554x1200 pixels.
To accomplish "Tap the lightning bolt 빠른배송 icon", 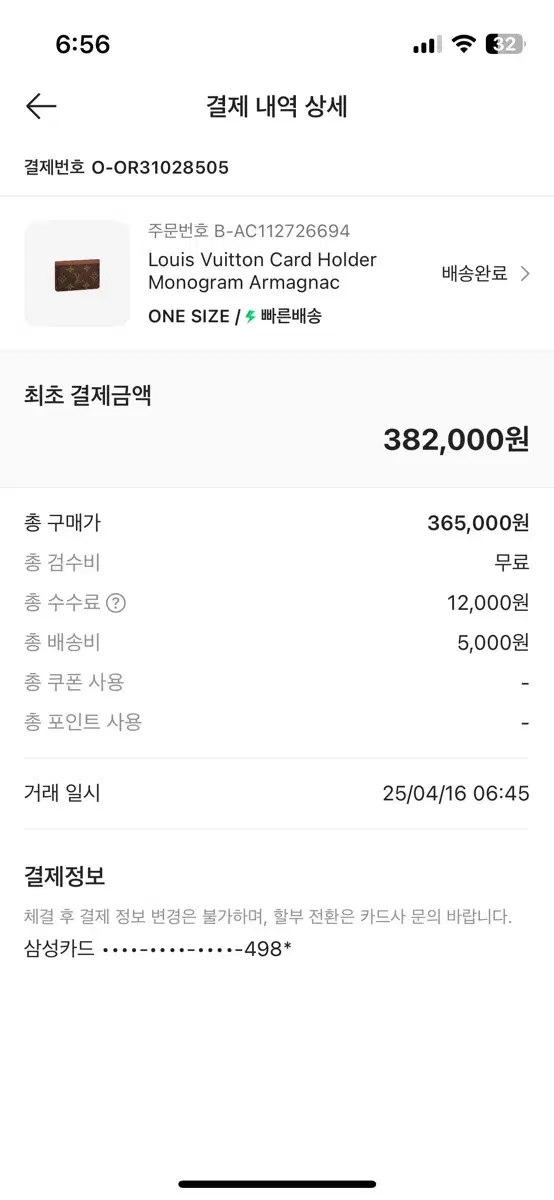I will point(250,316).
